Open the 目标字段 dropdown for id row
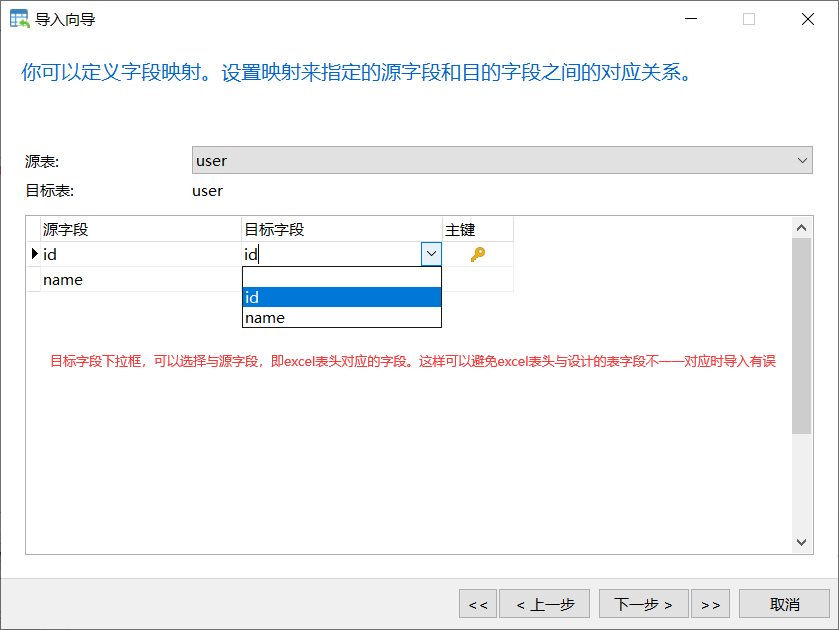Screen dimensions: 839x630 pyautogui.click(x=430, y=254)
